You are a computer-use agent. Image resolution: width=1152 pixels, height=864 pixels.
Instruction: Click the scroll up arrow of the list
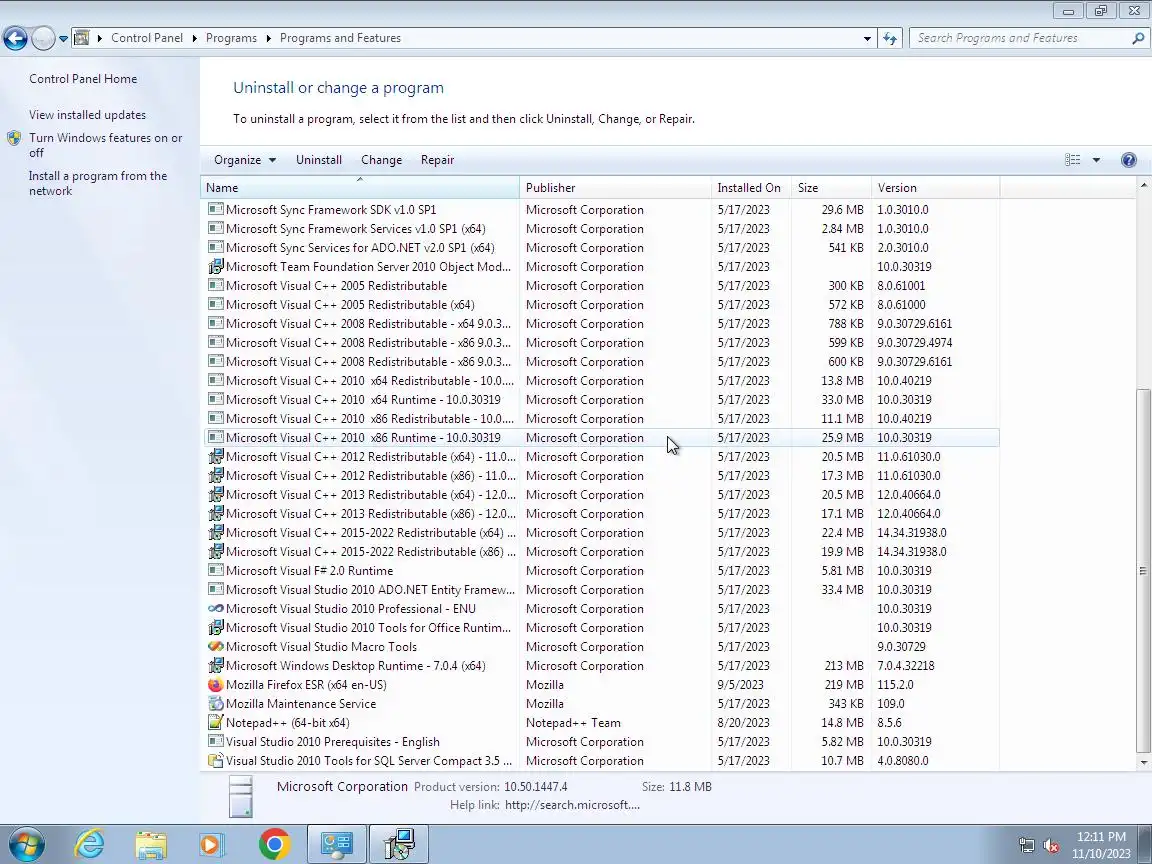point(1143,186)
